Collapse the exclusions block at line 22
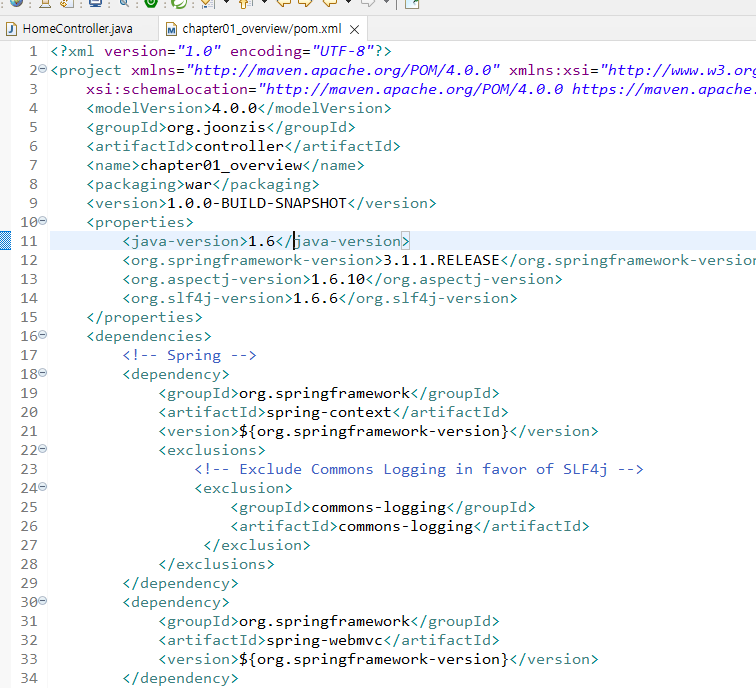 click(x=42, y=449)
